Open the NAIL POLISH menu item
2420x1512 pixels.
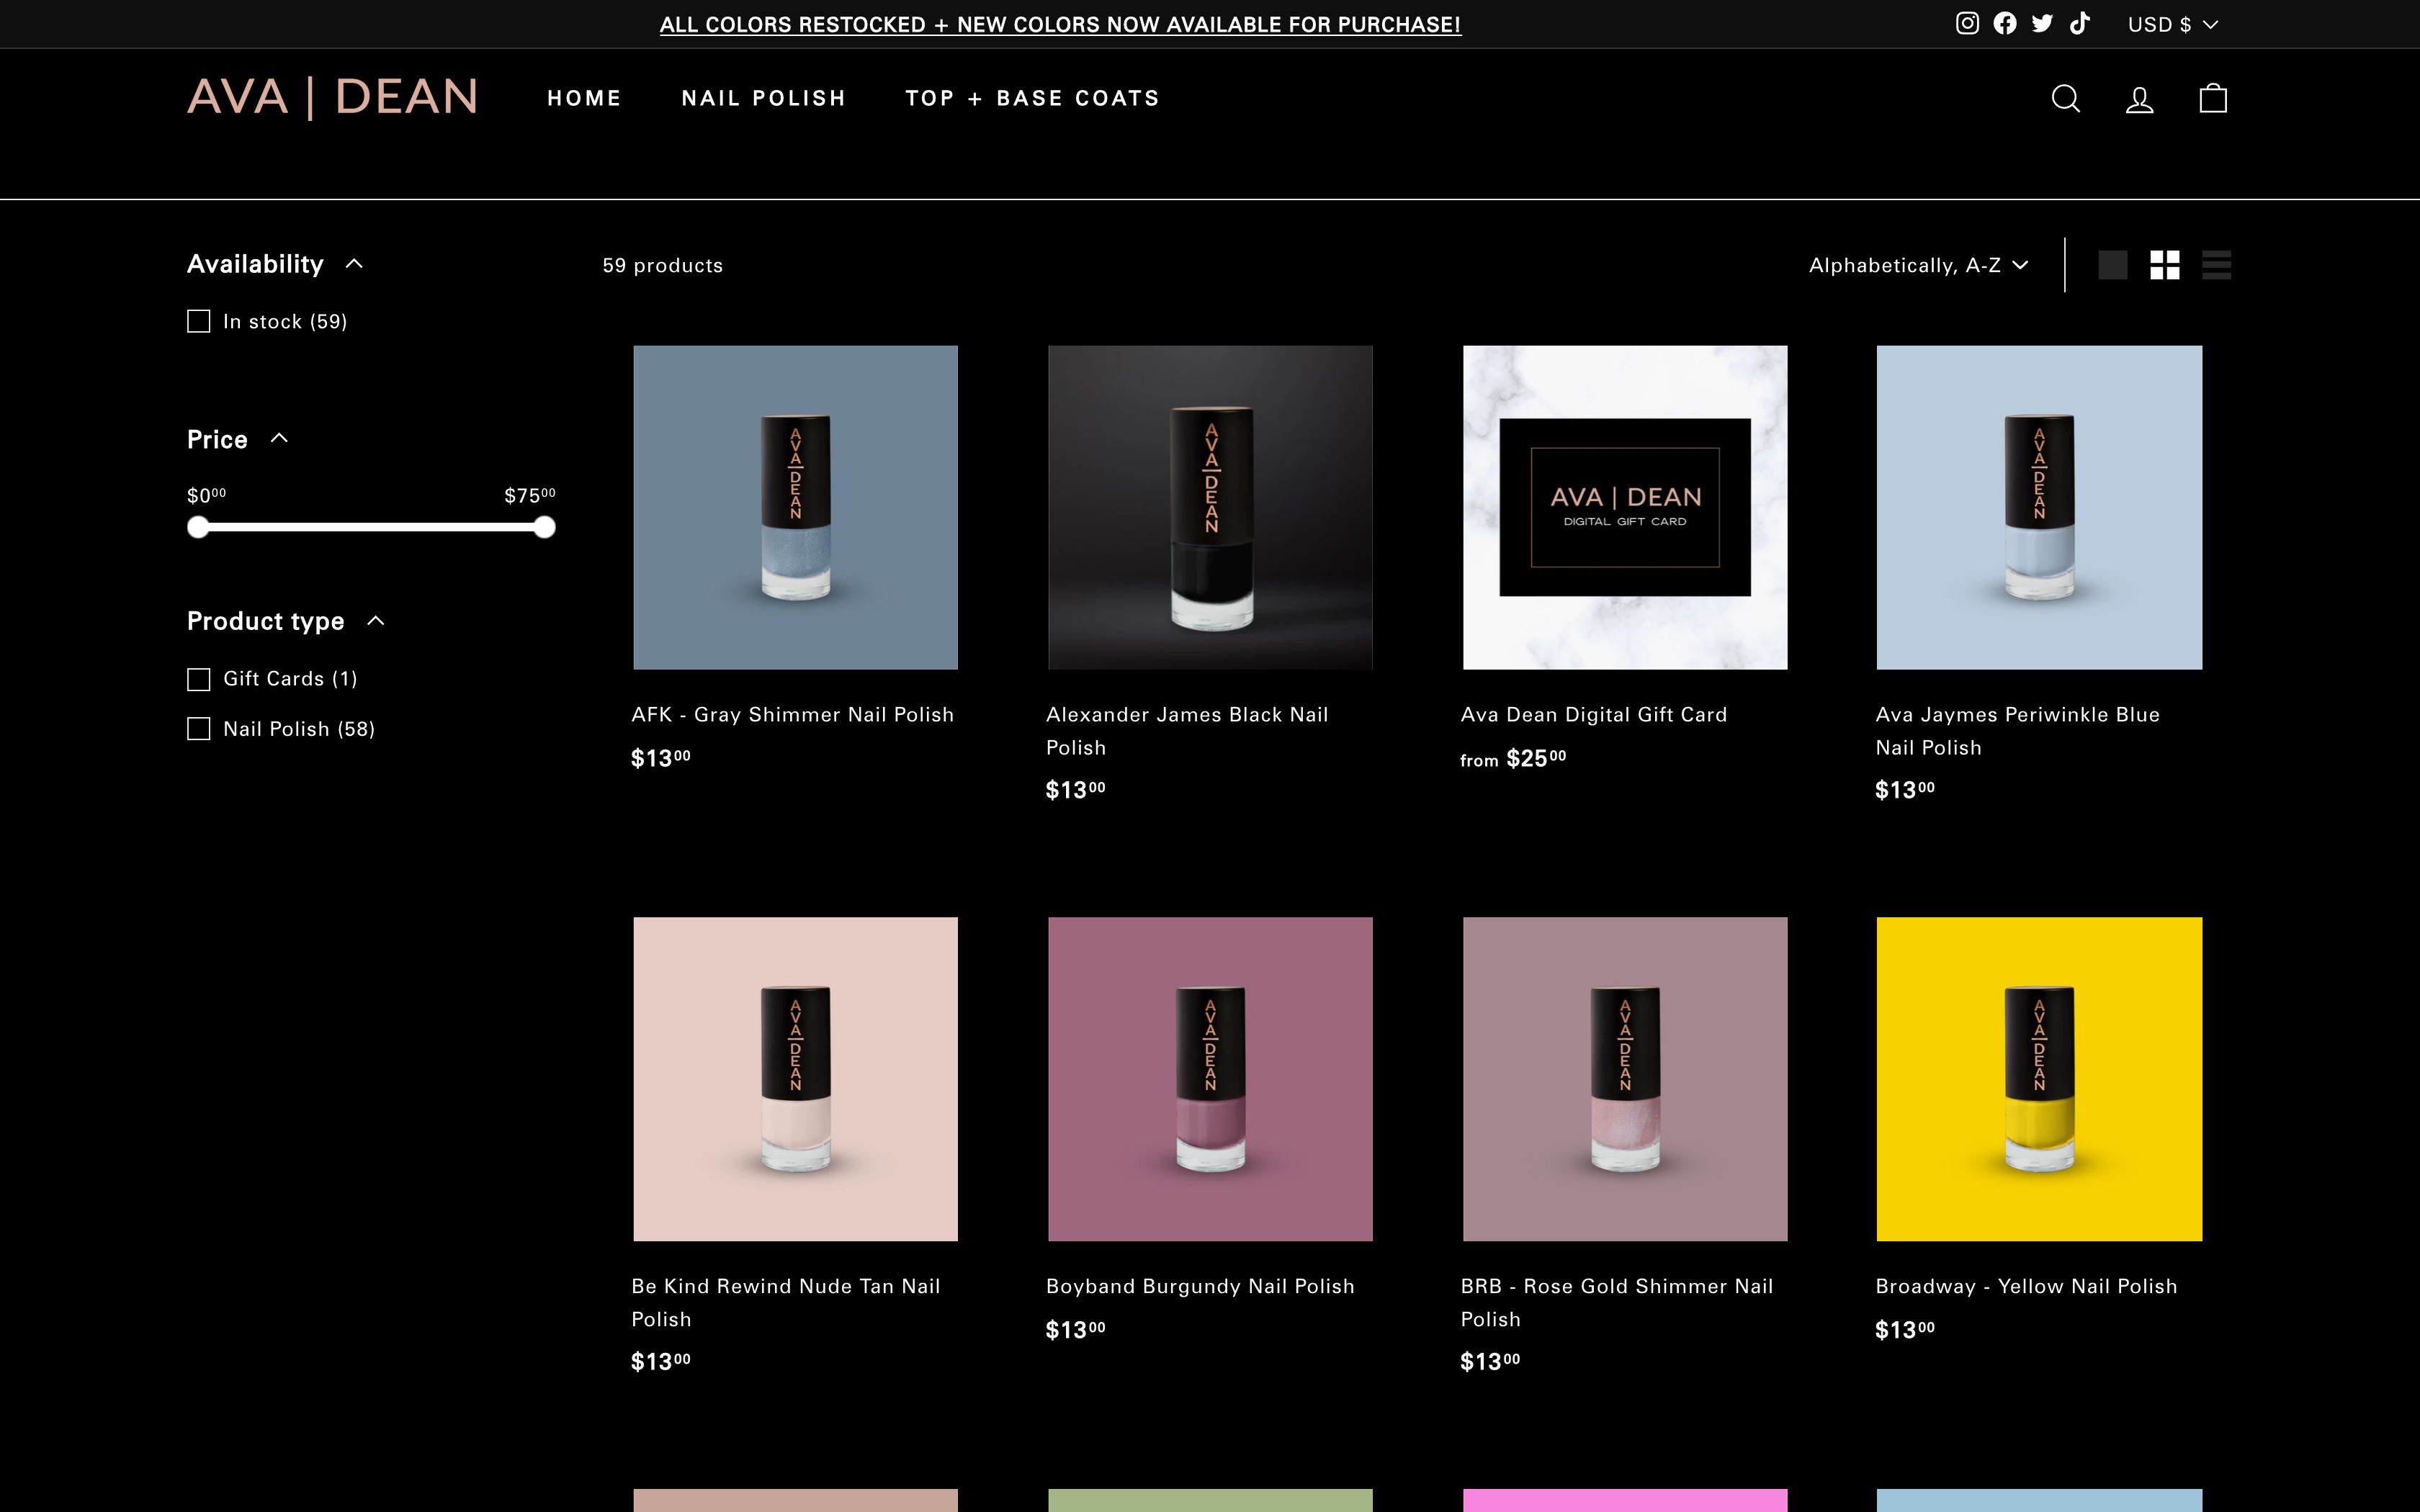point(764,98)
